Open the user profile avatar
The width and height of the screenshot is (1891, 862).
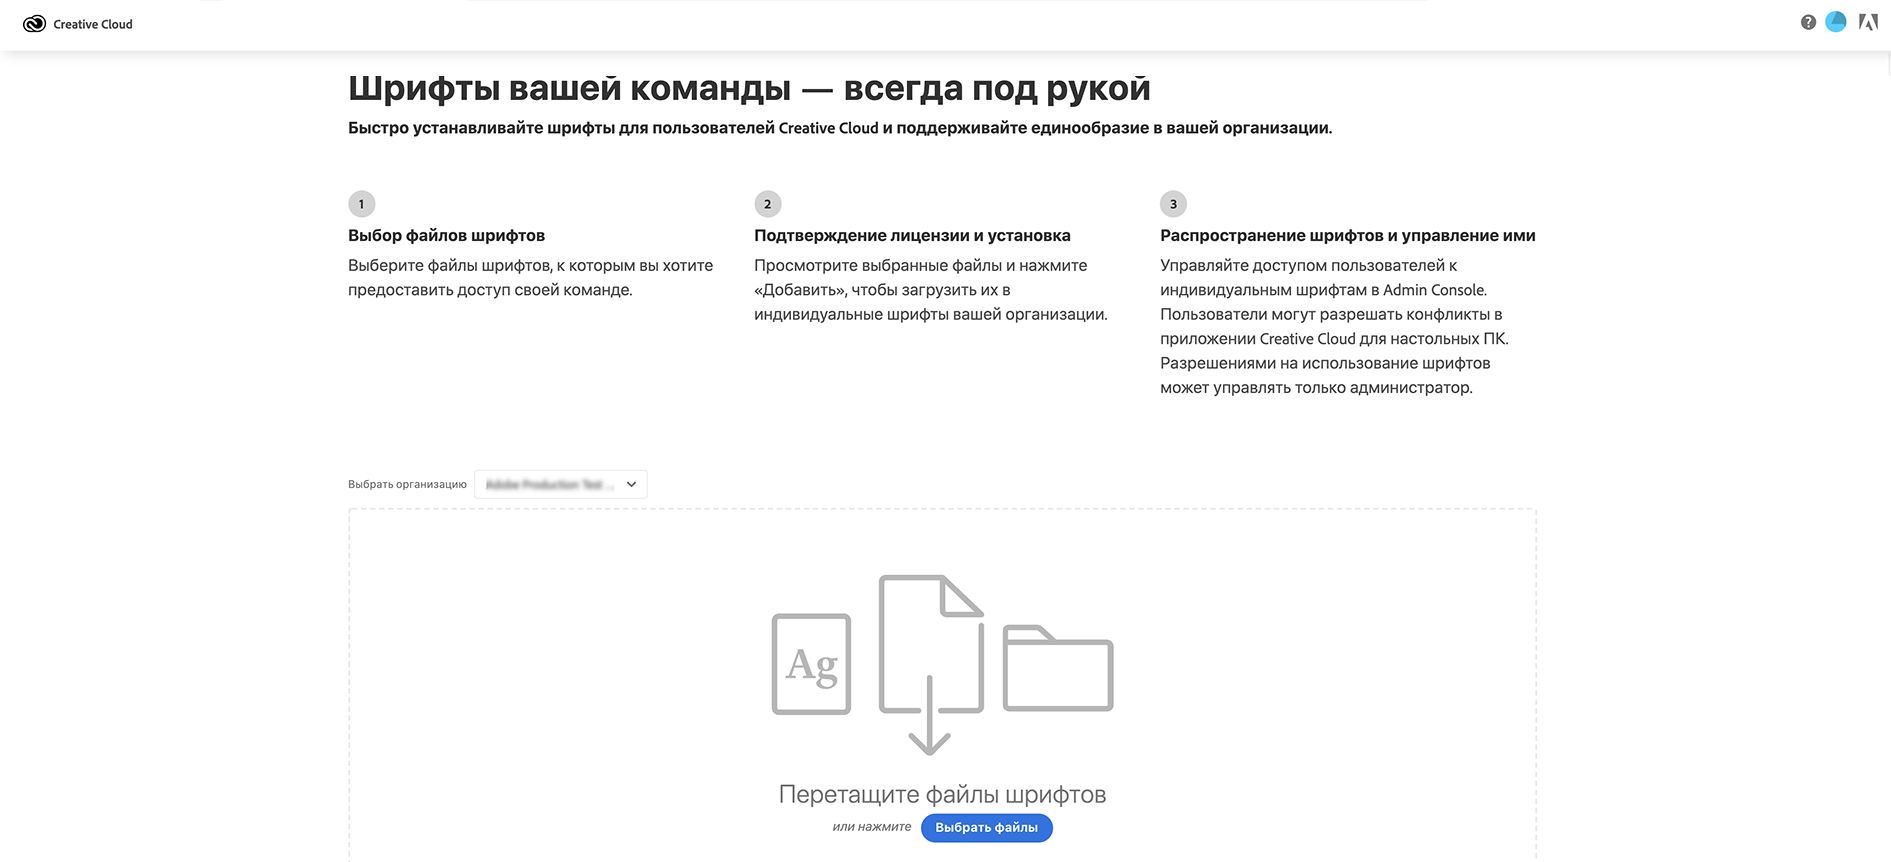(1836, 22)
